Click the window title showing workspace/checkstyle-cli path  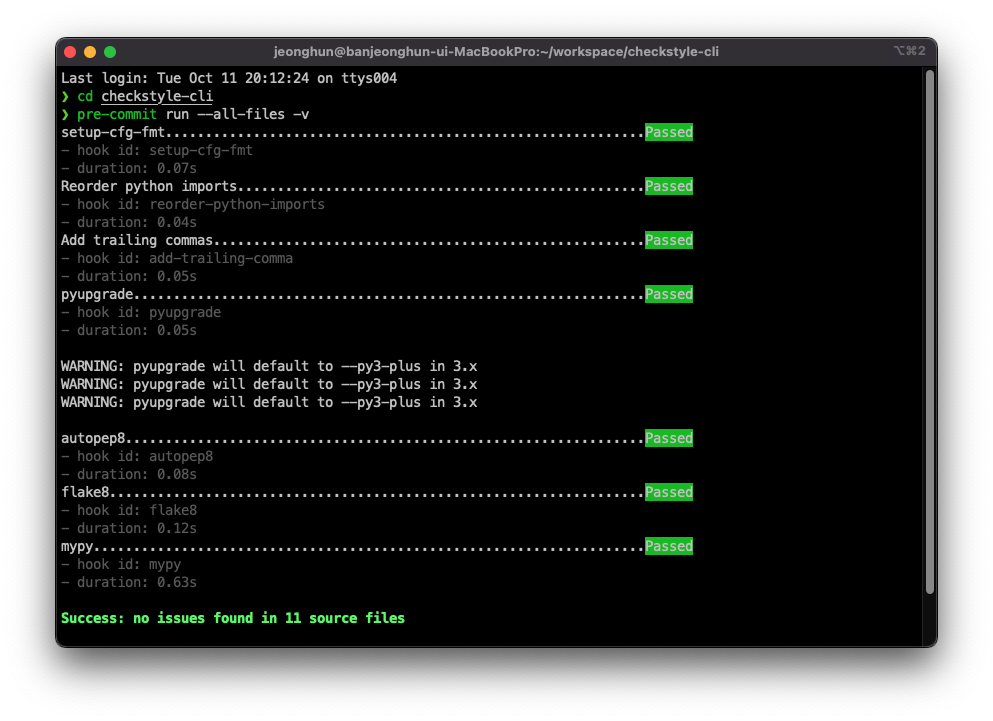pos(496,52)
